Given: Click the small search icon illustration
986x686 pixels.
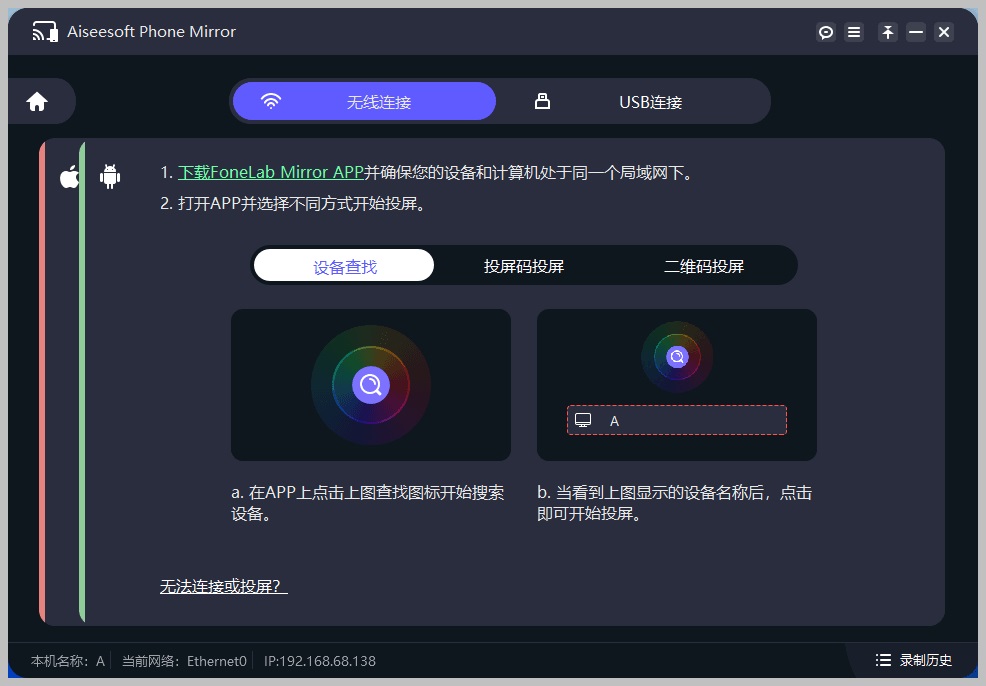Looking at the screenshot, I should (677, 357).
